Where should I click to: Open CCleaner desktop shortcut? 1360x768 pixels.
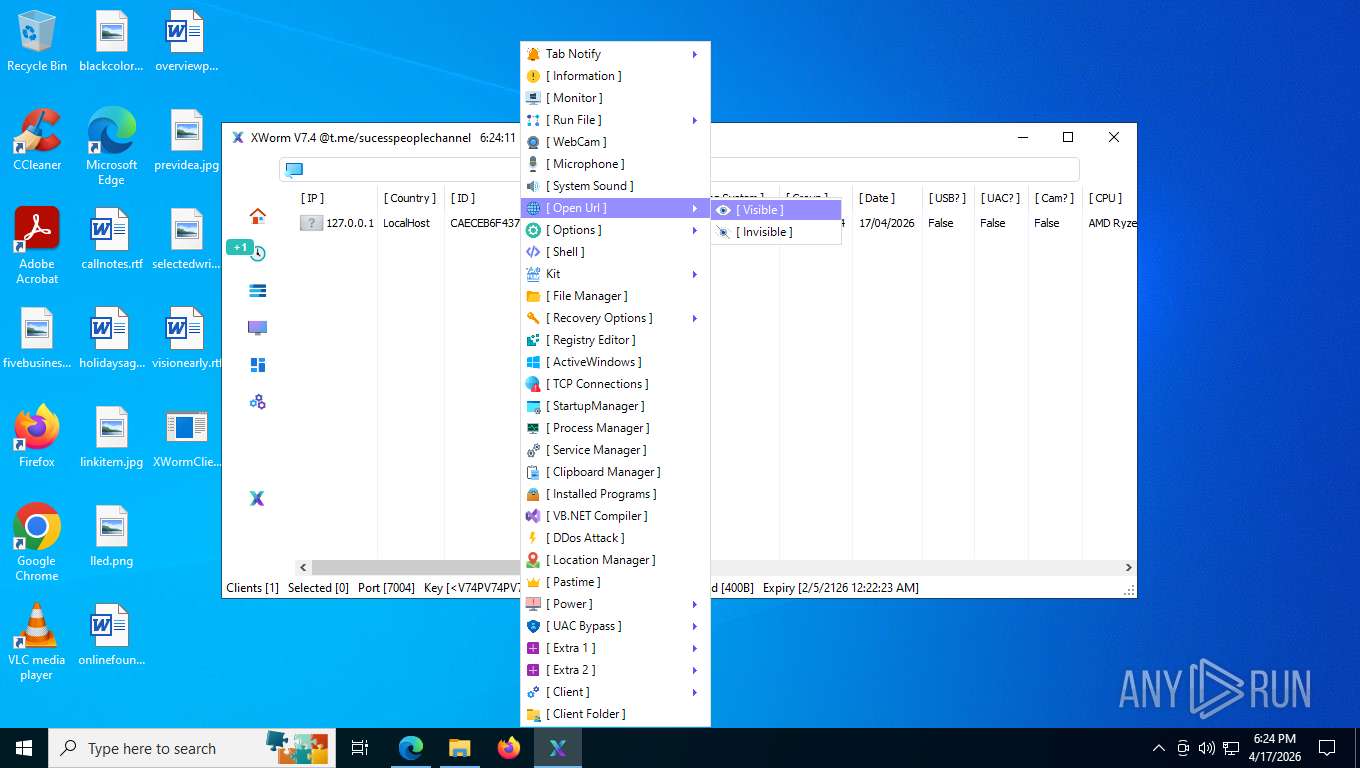(37, 140)
